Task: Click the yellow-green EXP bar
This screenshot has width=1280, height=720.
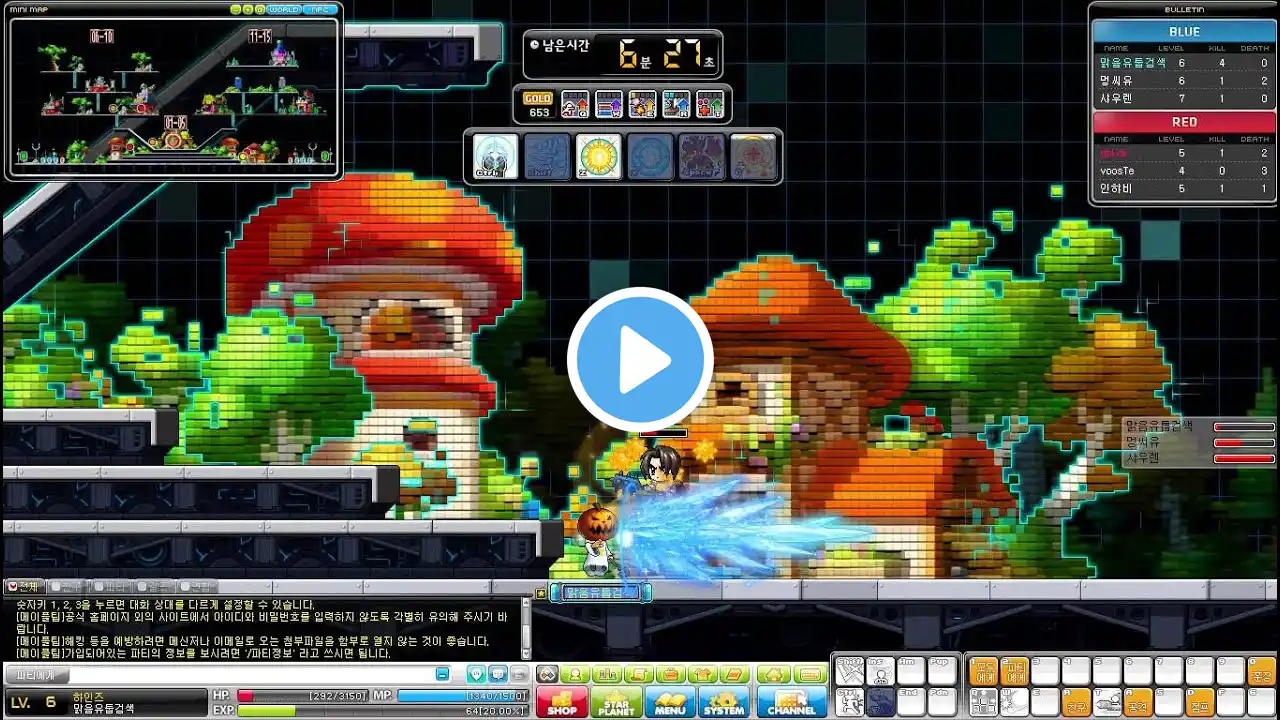Action: (x=382, y=711)
